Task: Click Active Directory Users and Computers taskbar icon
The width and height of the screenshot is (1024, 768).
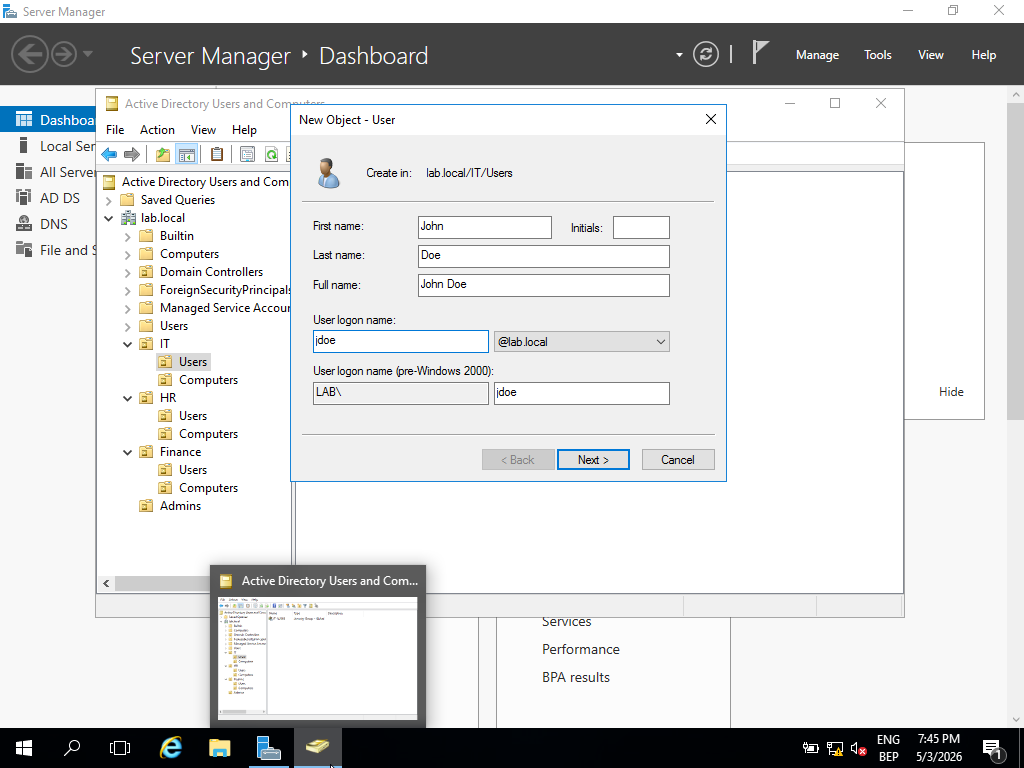Action: [317, 748]
